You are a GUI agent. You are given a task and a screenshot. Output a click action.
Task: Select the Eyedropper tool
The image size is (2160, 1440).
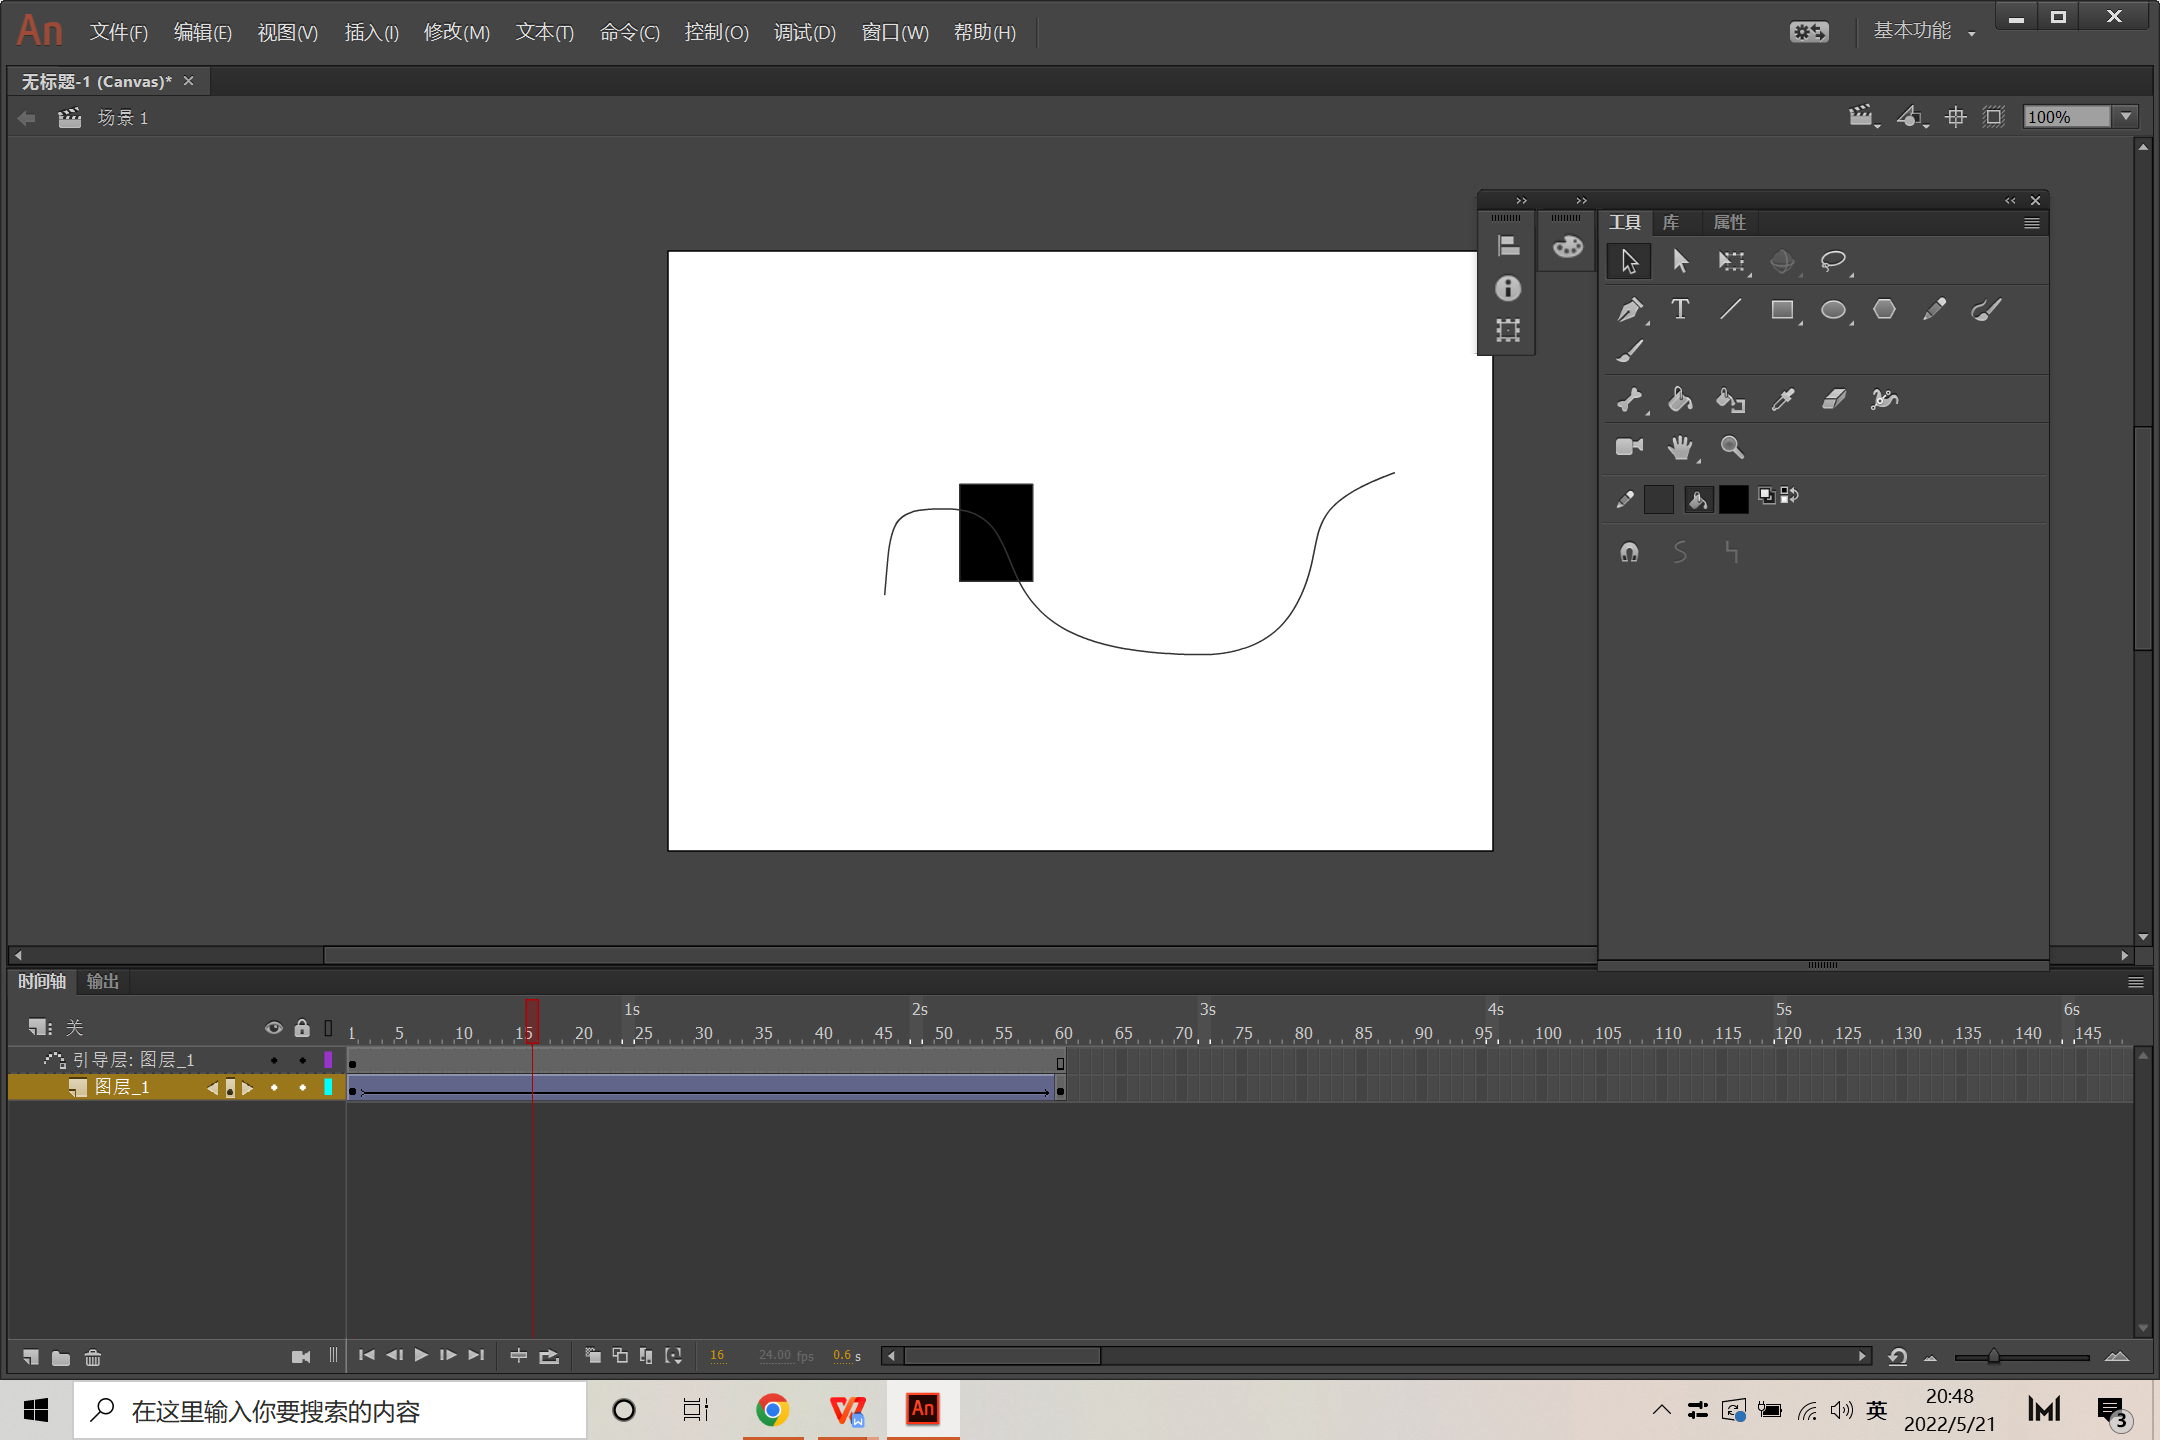point(1782,400)
